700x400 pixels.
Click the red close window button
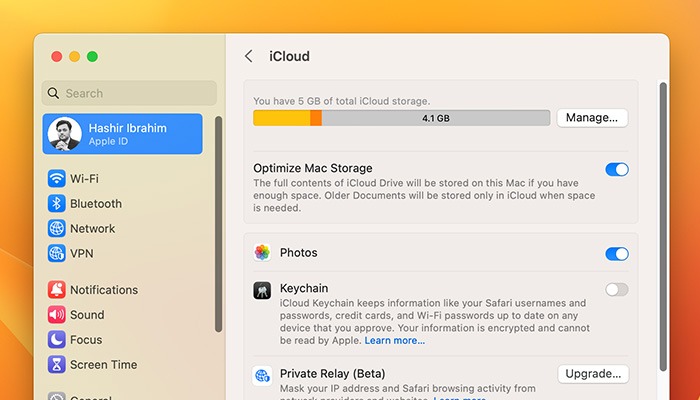pyautogui.click(x=57, y=57)
